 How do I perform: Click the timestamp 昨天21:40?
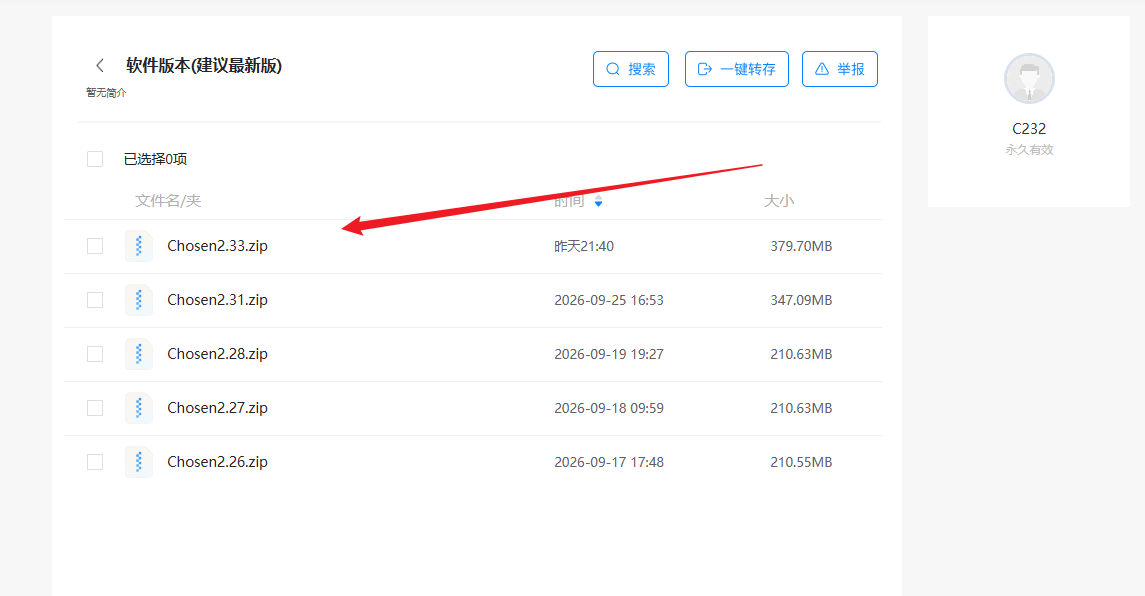(x=584, y=246)
